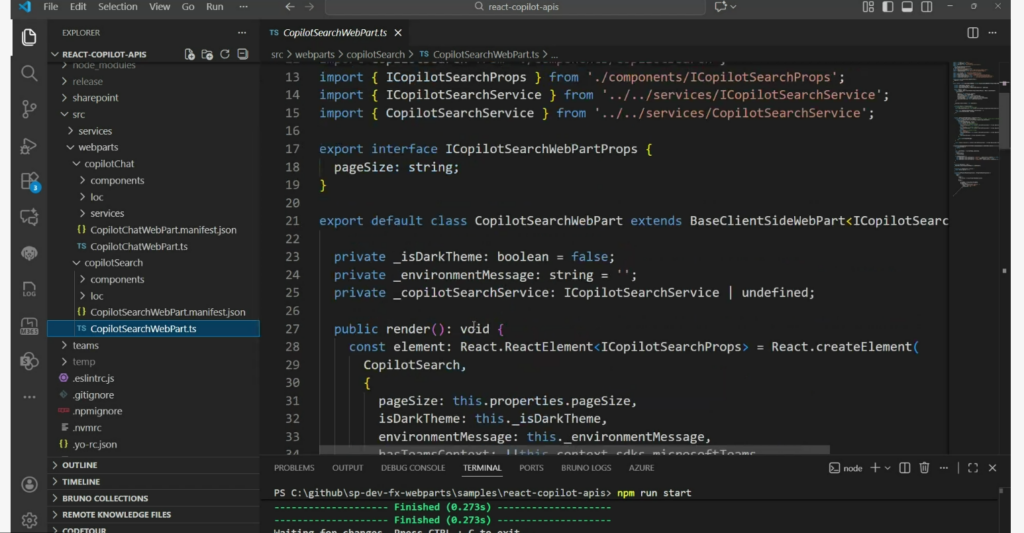
Task: Collapse the copilotSearch folder
Action: [x=113, y=263]
